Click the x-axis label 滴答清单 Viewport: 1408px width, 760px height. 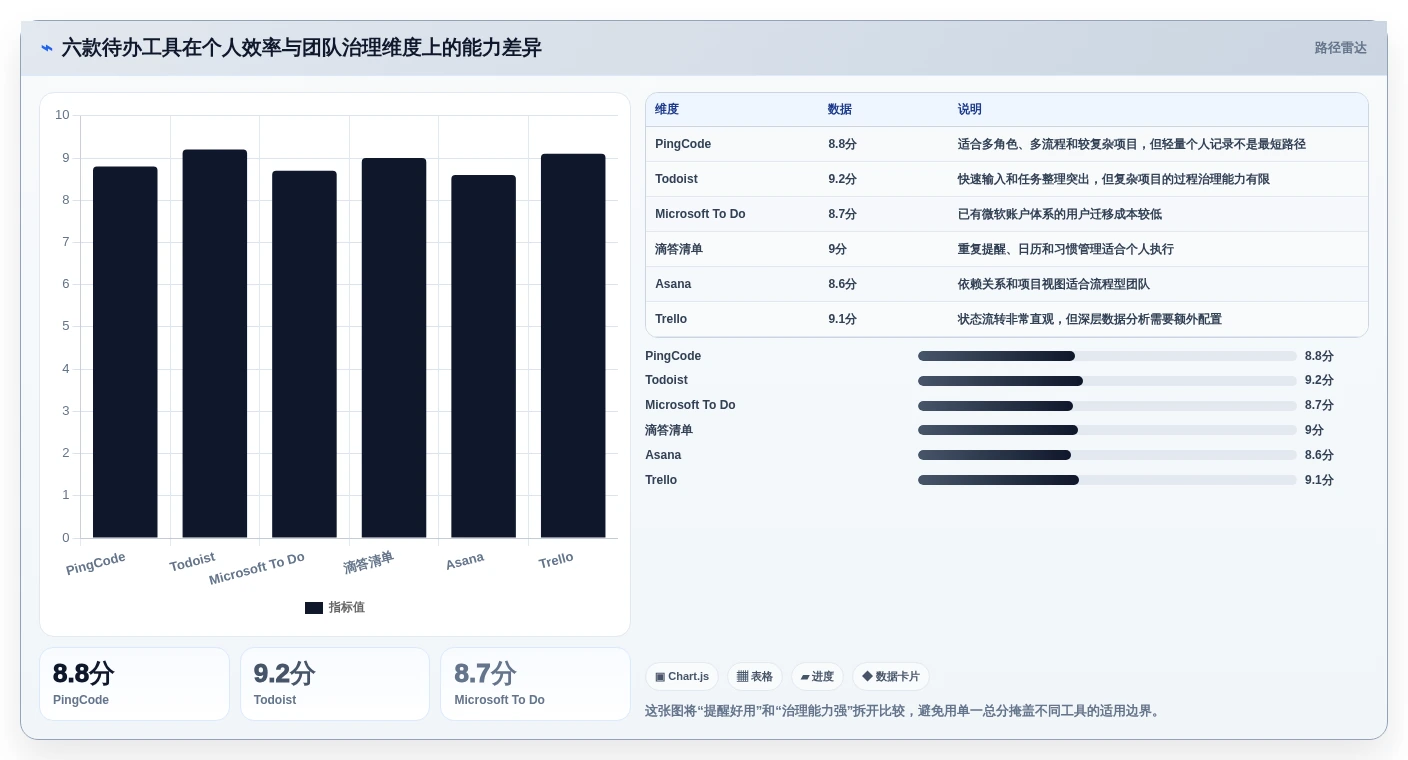(x=369, y=562)
